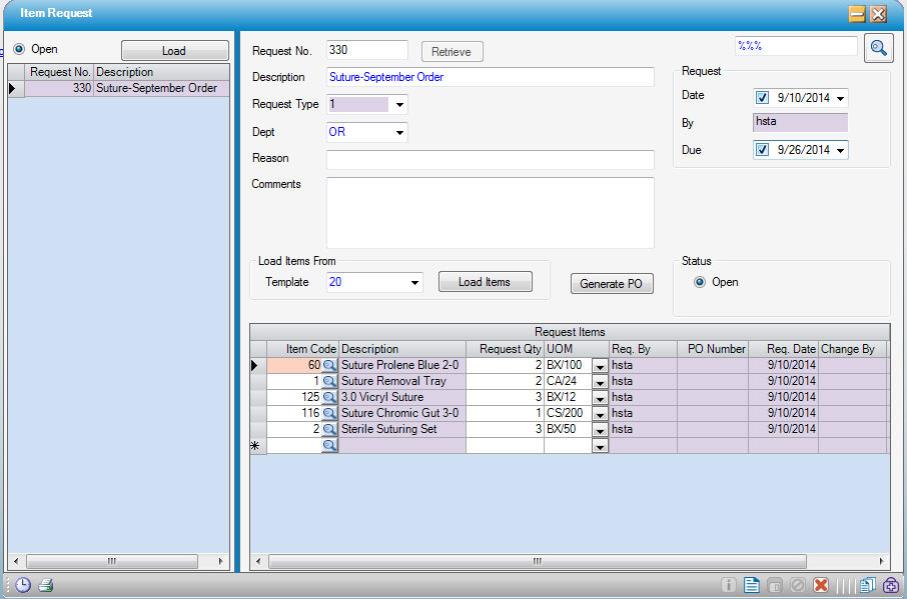This screenshot has height=599, width=907.
Task: Expand the Request Type dropdown
Action: point(400,104)
